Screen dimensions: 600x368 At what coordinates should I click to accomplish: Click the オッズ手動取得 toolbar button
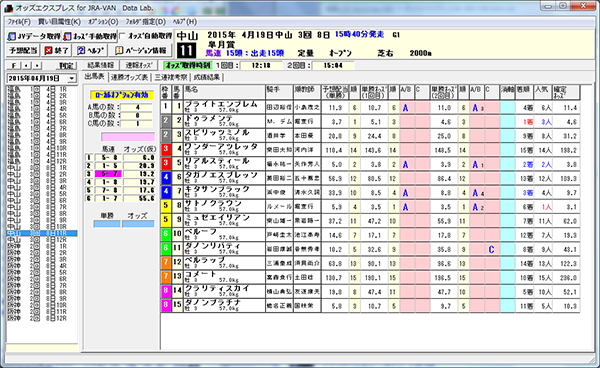tap(90, 37)
